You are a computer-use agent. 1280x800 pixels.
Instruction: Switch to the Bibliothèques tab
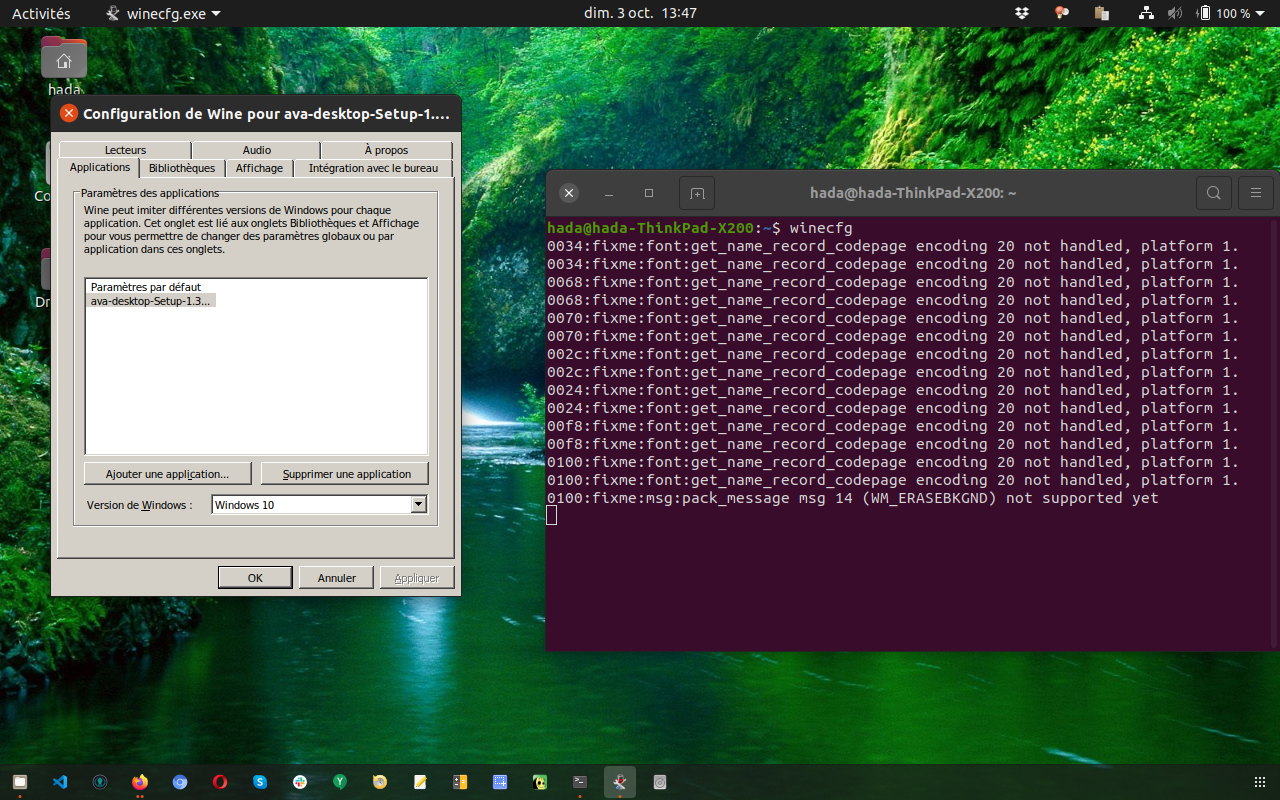tap(182, 168)
